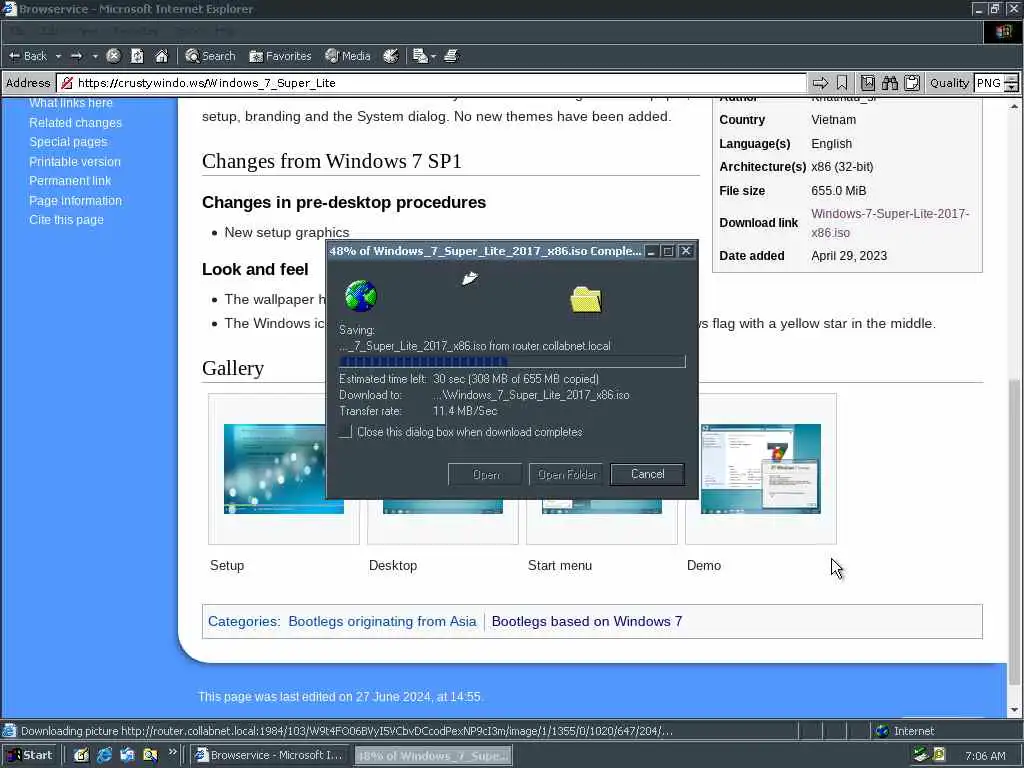
Task: Open the bookmarks book icon
Action: pos(868,83)
